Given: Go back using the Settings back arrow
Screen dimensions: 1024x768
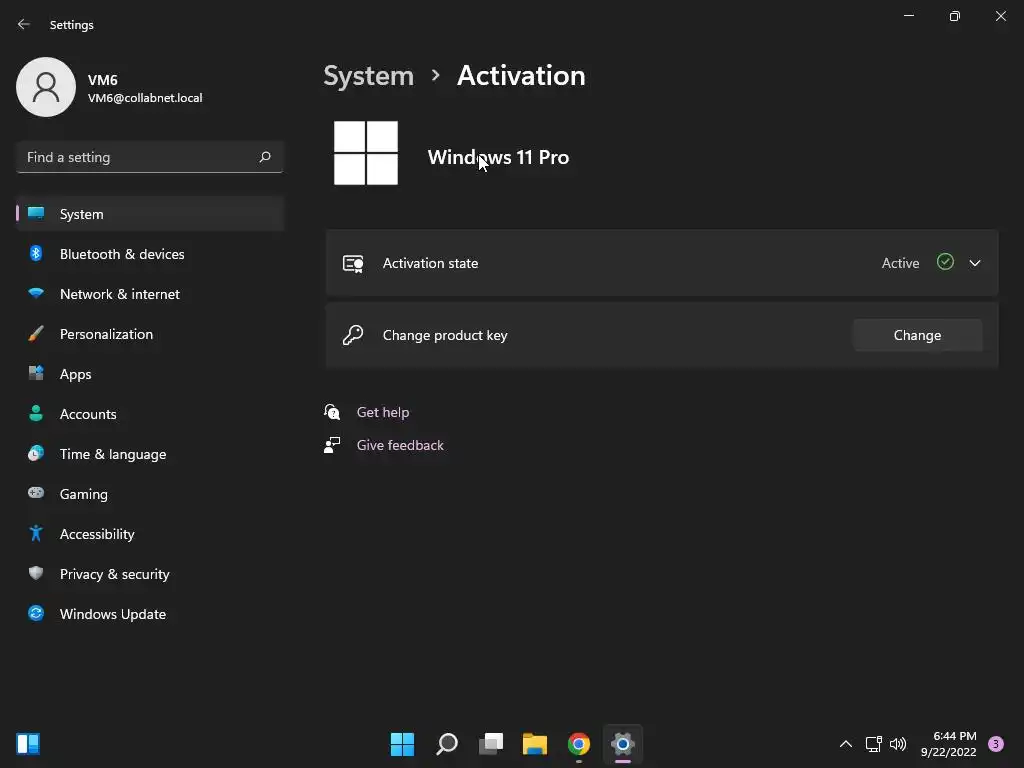Looking at the screenshot, I should [24, 24].
